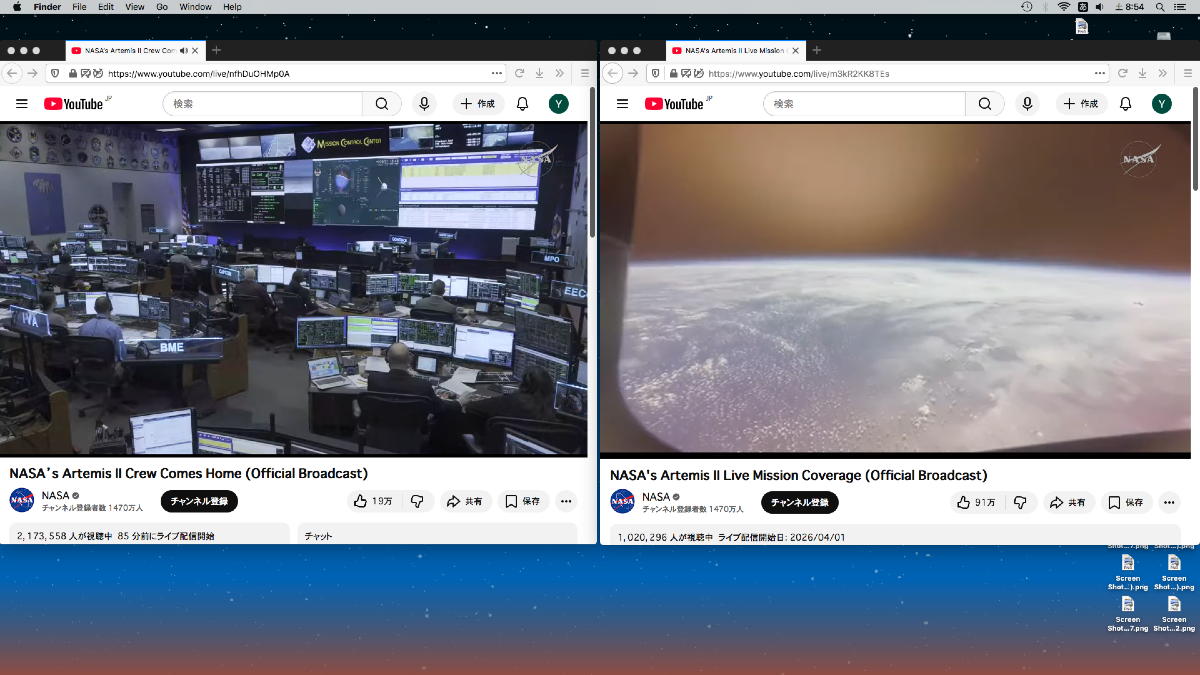Save the Crew Comes Home video
The width and height of the screenshot is (1200, 675).
523,501
